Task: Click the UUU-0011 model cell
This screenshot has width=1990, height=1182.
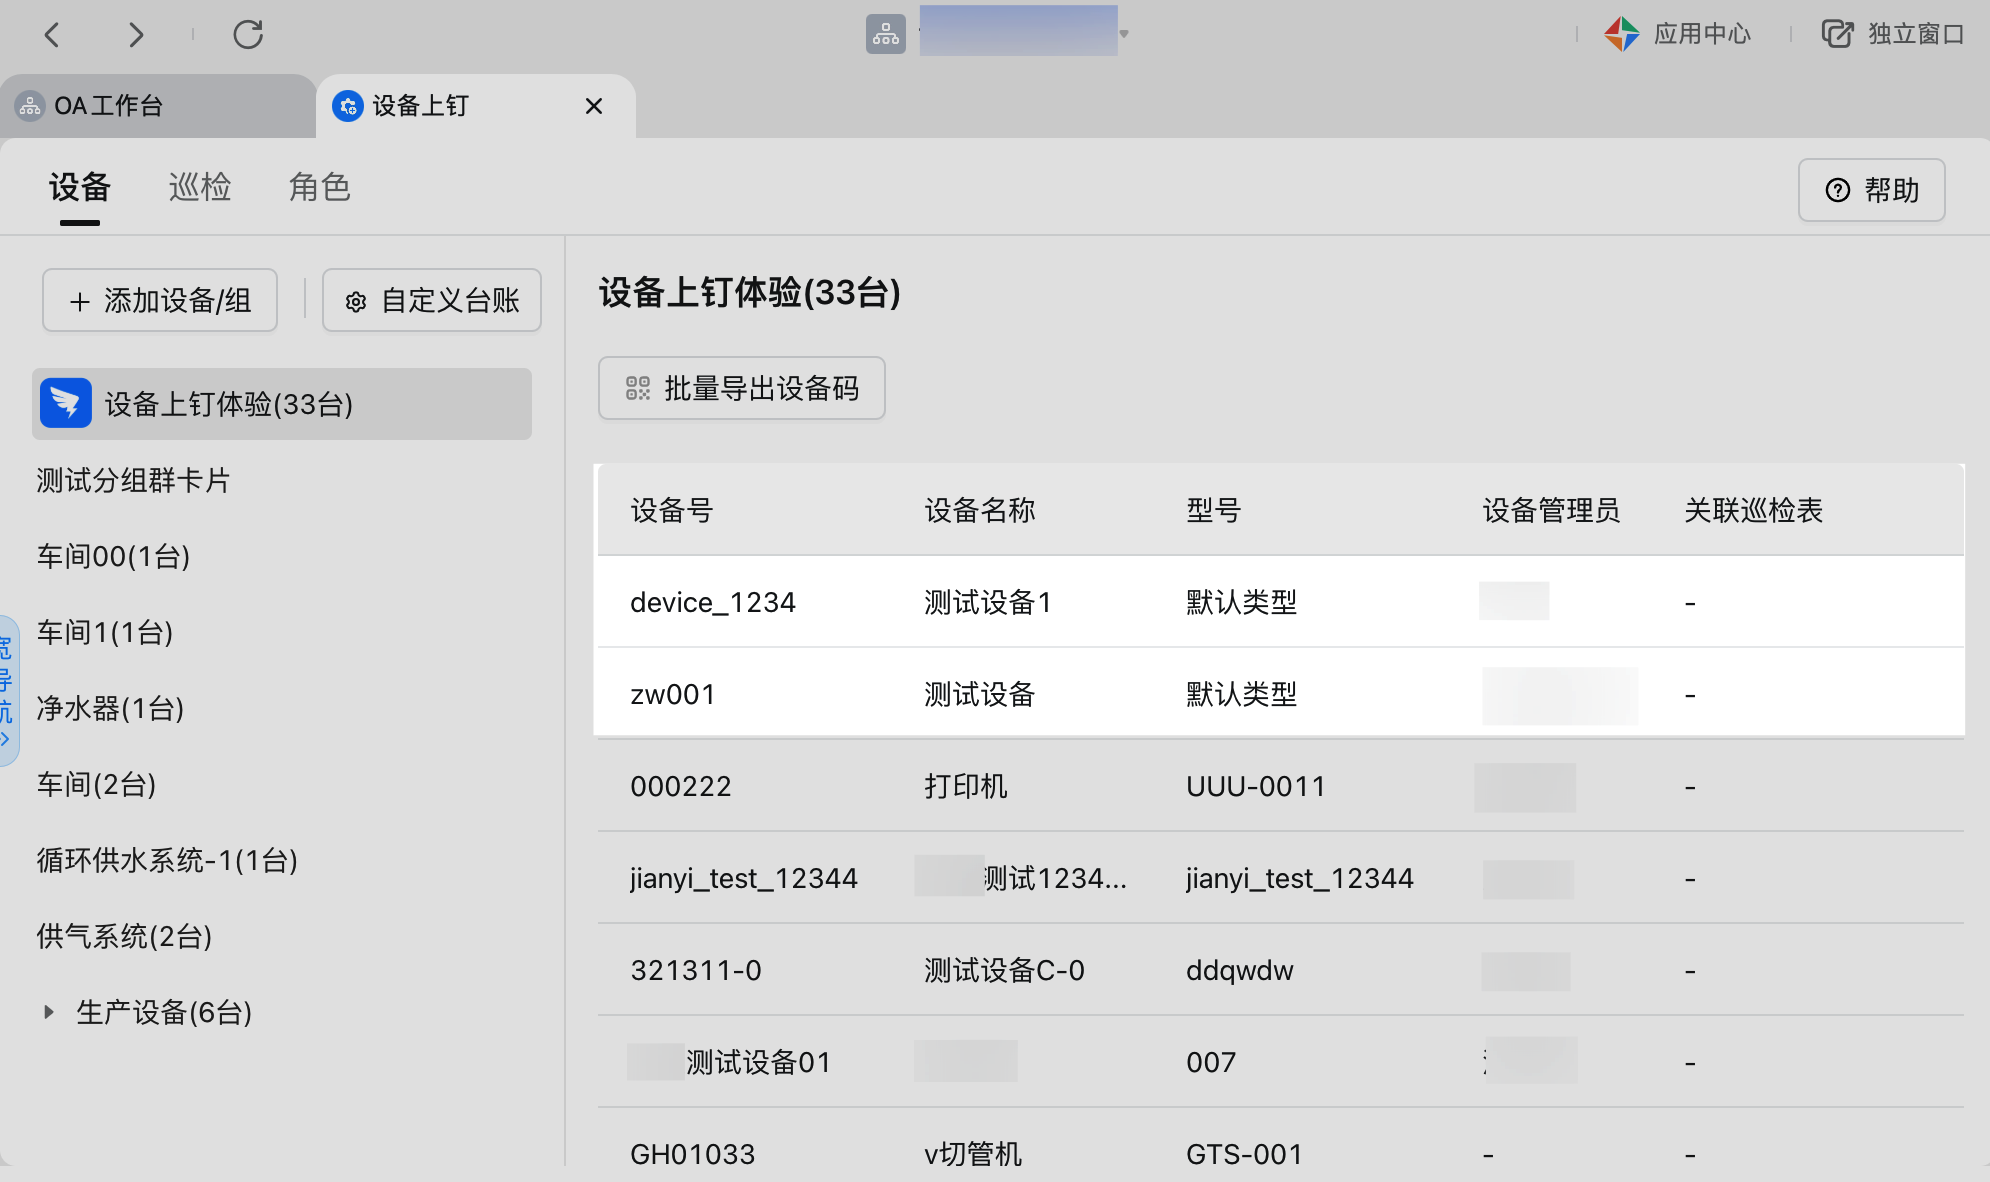Action: click(1256, 787)
